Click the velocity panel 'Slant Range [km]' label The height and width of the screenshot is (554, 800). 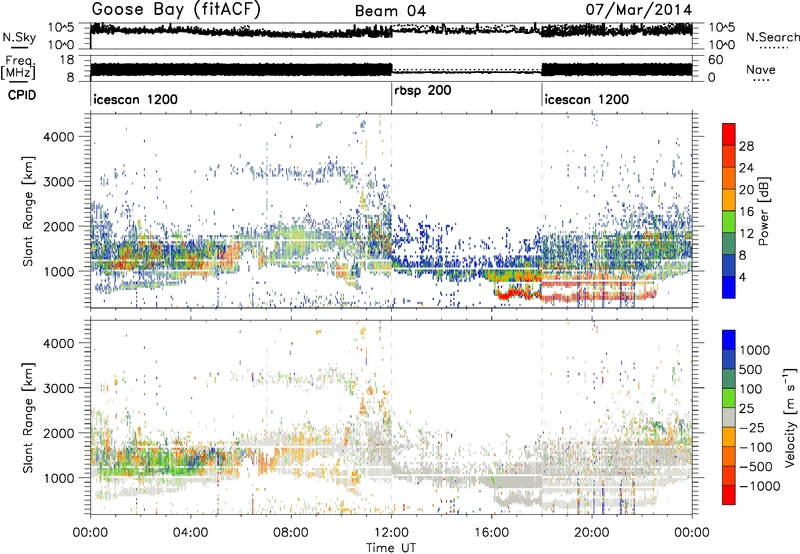28,417
